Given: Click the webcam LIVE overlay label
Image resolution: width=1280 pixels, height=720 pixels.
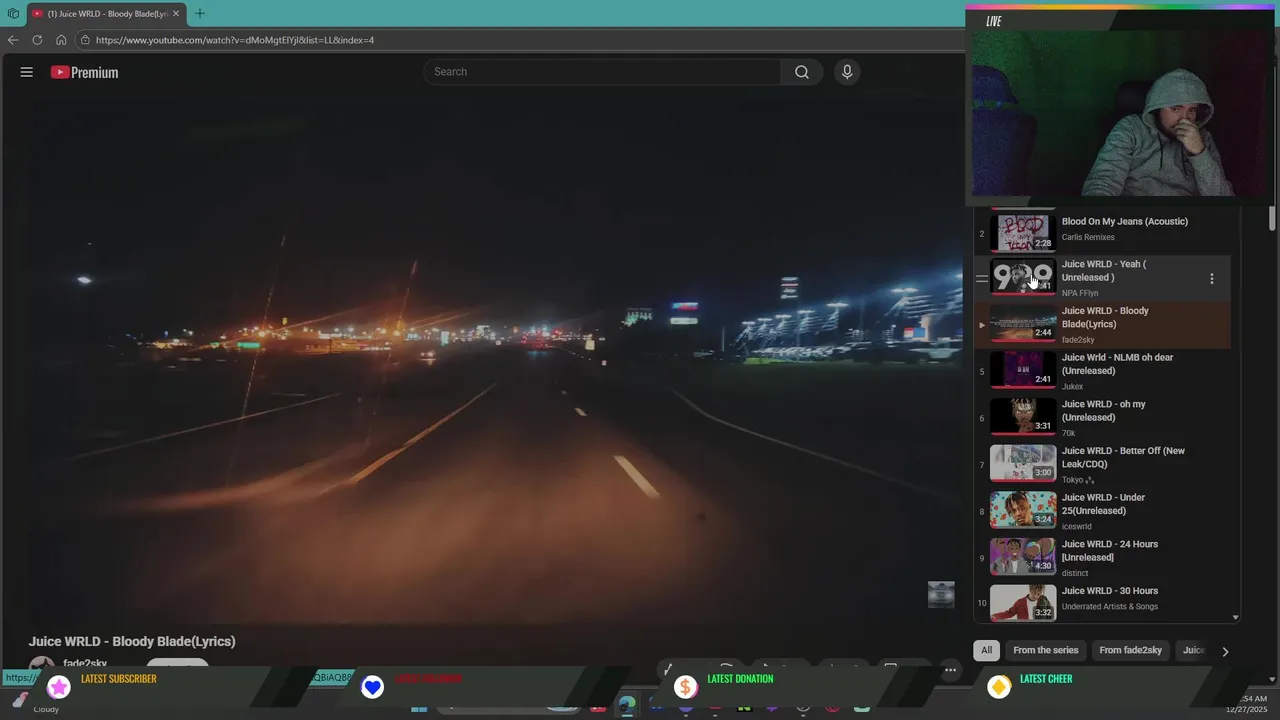Looking at the screenshot, I should 993,21.
